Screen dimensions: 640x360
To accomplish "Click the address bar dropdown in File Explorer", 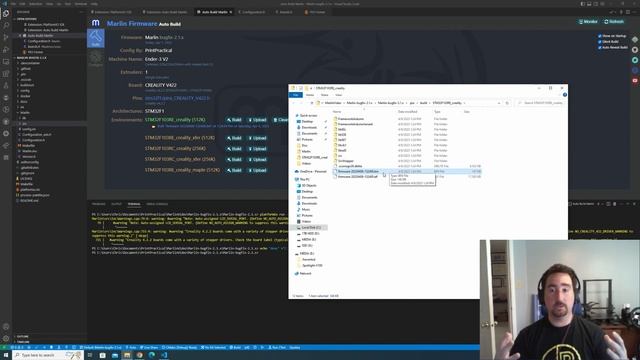I will [499, 103].
